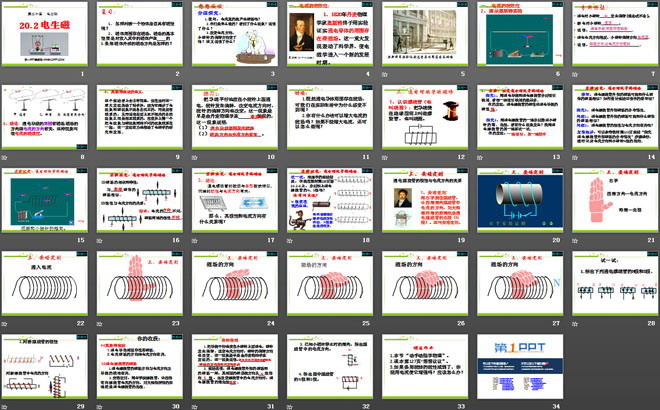Screen dimensions: 660x410
Task: Select slide 11 discussion thumbnail
Action: point(330,117)
